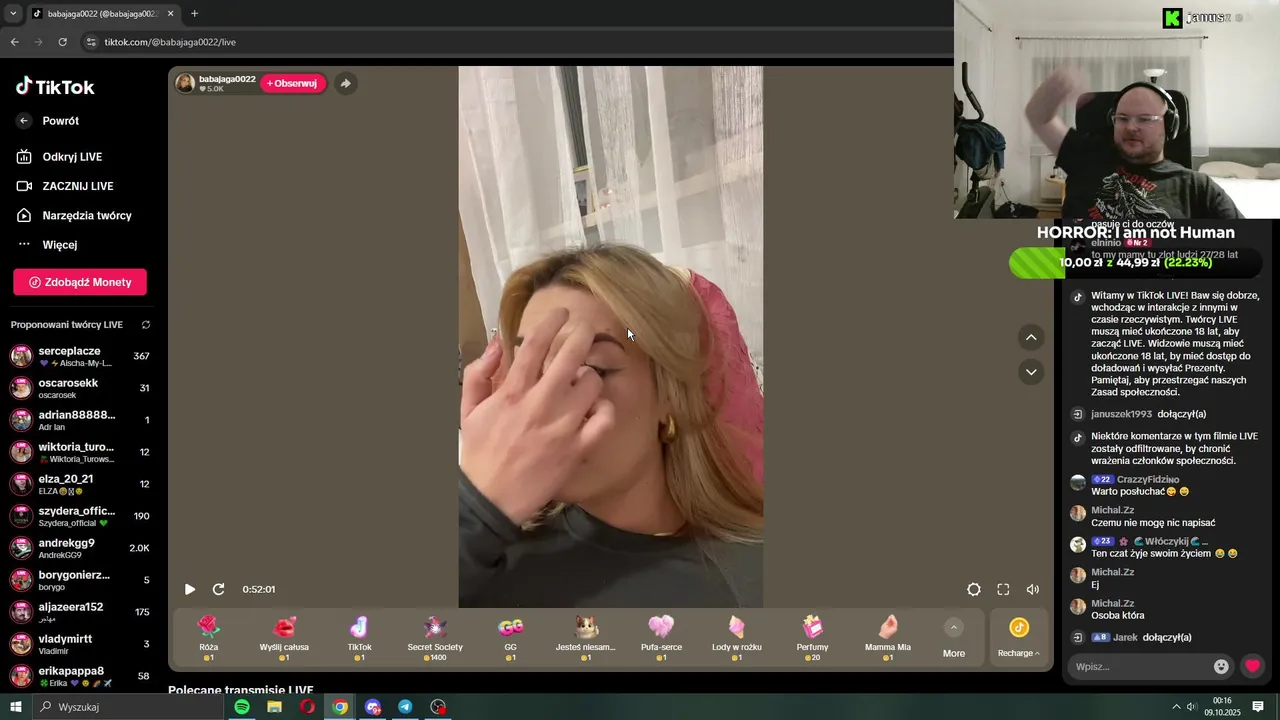Open a new browser tab

[x=194, y=14]
